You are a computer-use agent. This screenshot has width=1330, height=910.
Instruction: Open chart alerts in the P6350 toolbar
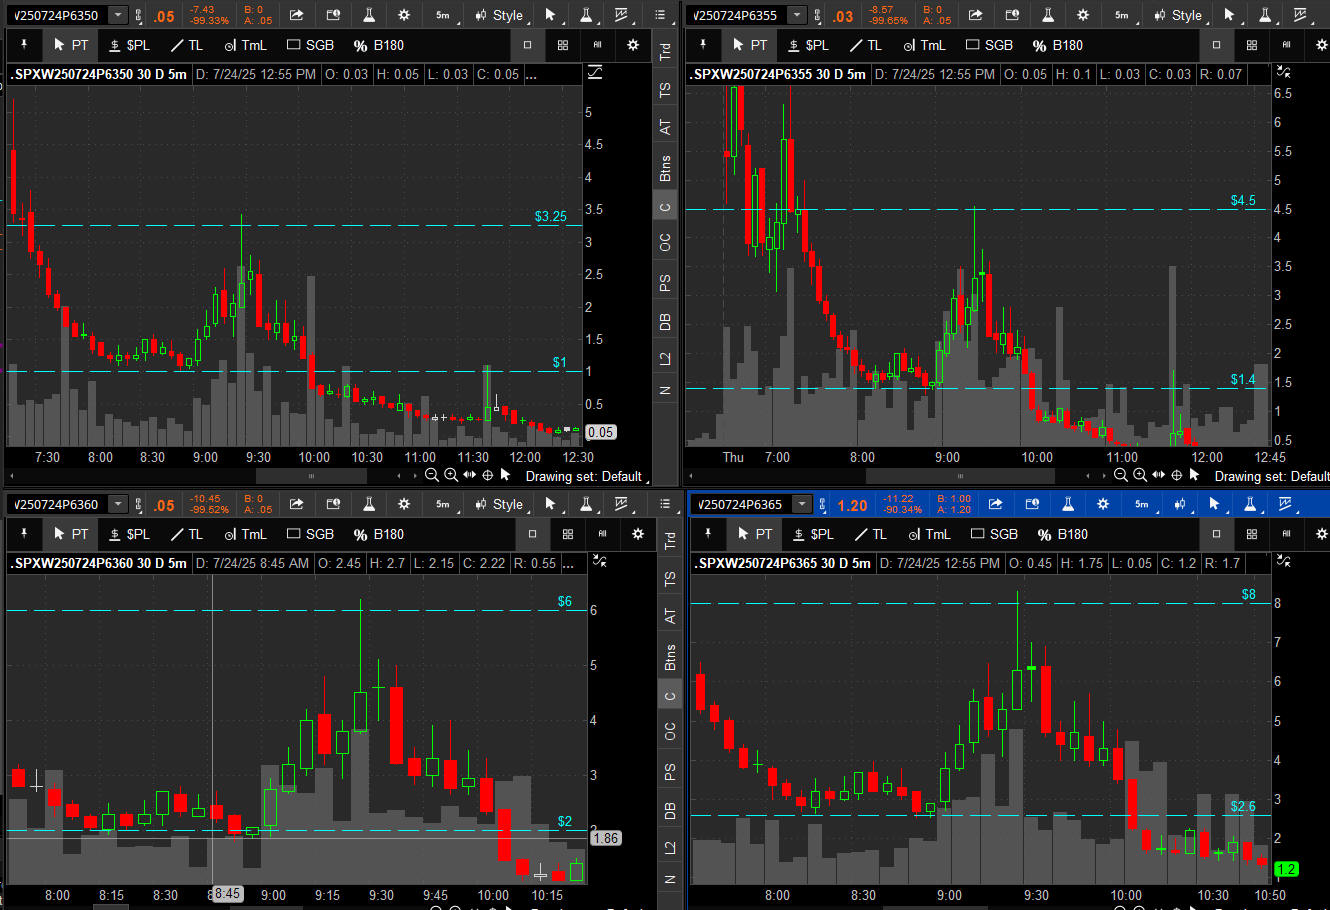click(x=333, y=15)
